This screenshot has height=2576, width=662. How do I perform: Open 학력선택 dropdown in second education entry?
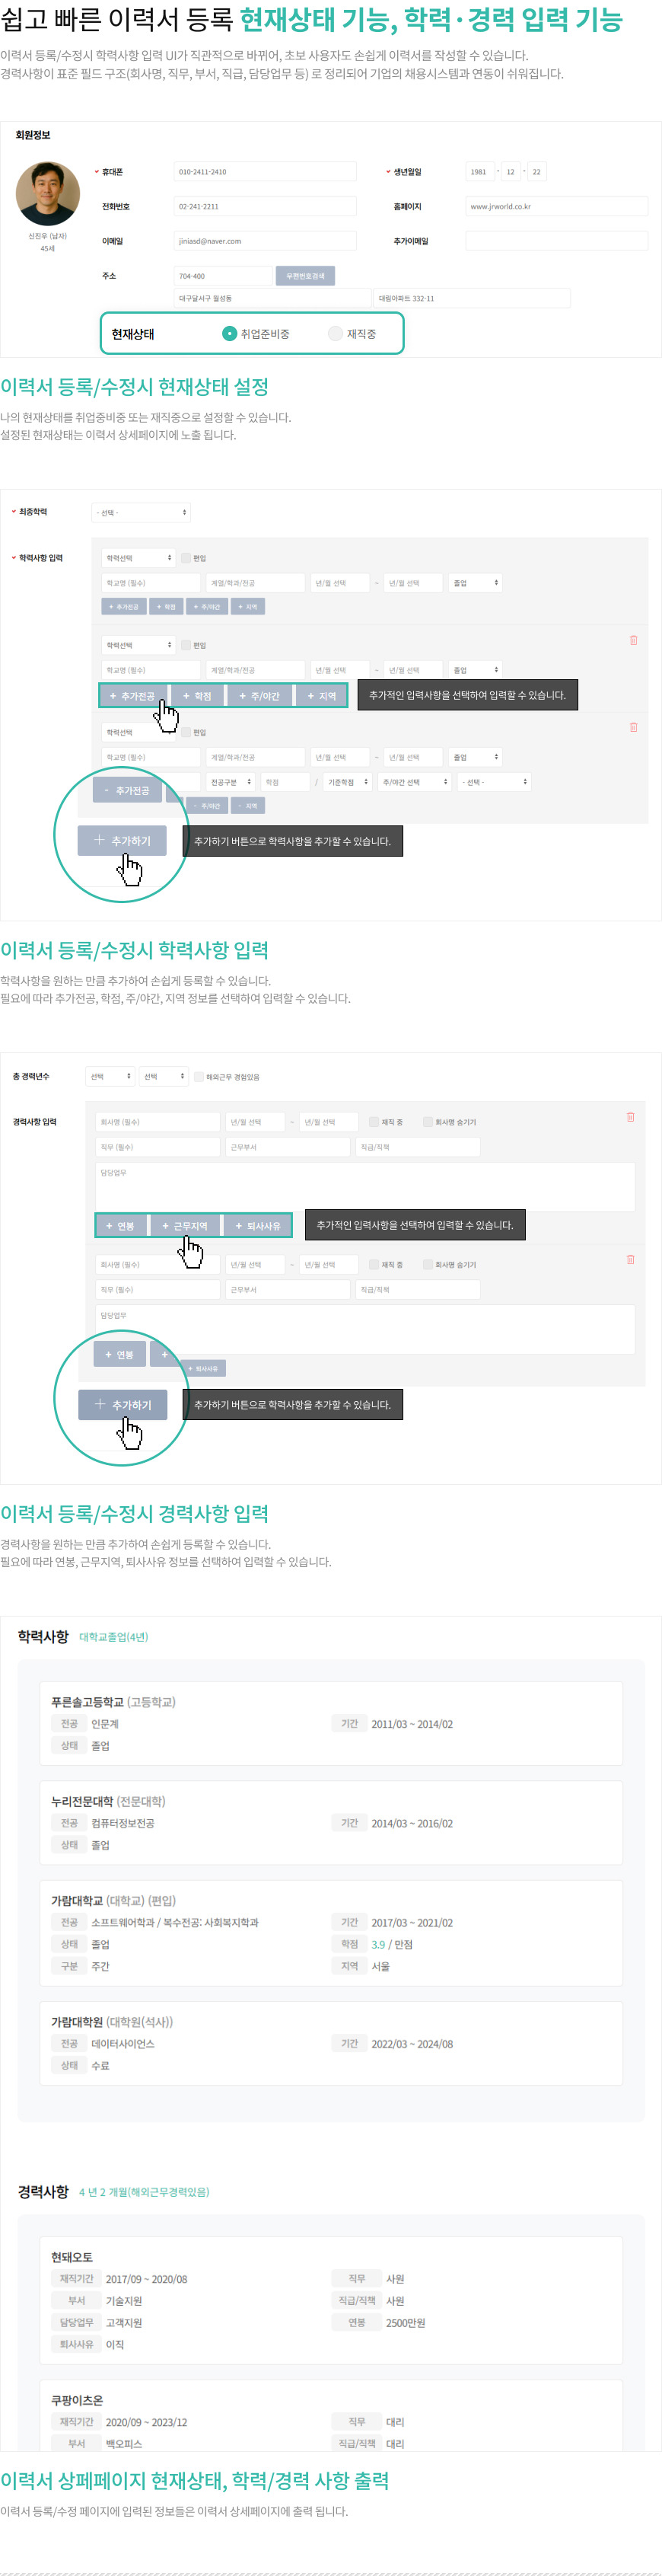(x=138, y=645)
